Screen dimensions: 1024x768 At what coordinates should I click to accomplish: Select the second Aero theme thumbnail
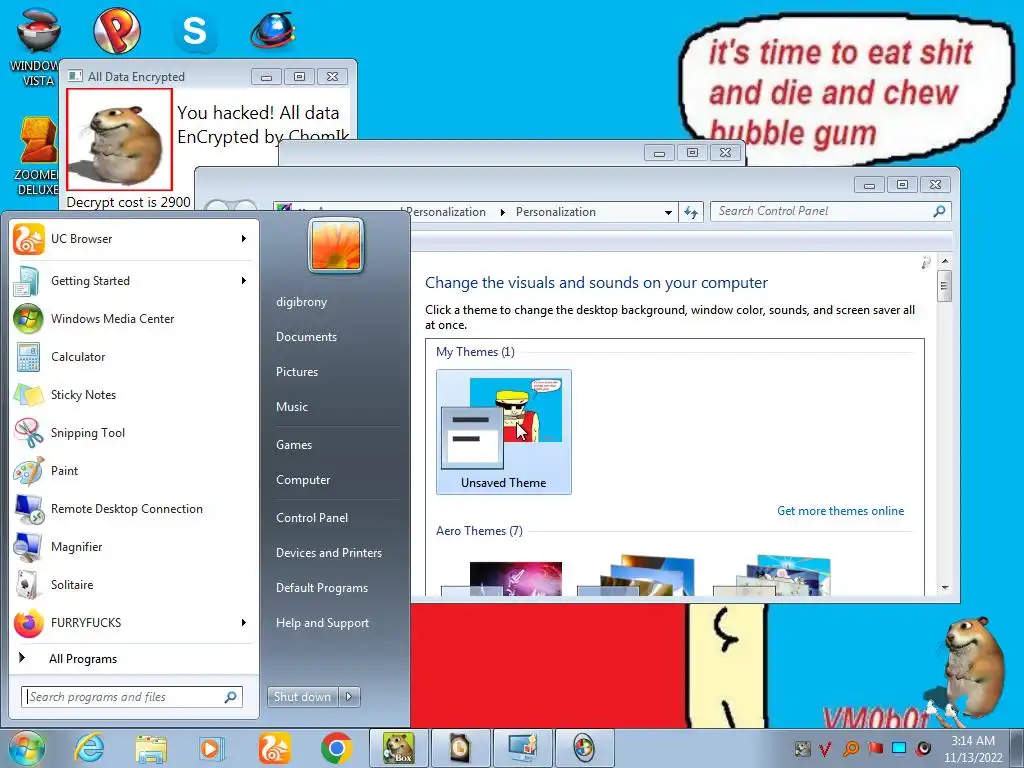(637, 576)
